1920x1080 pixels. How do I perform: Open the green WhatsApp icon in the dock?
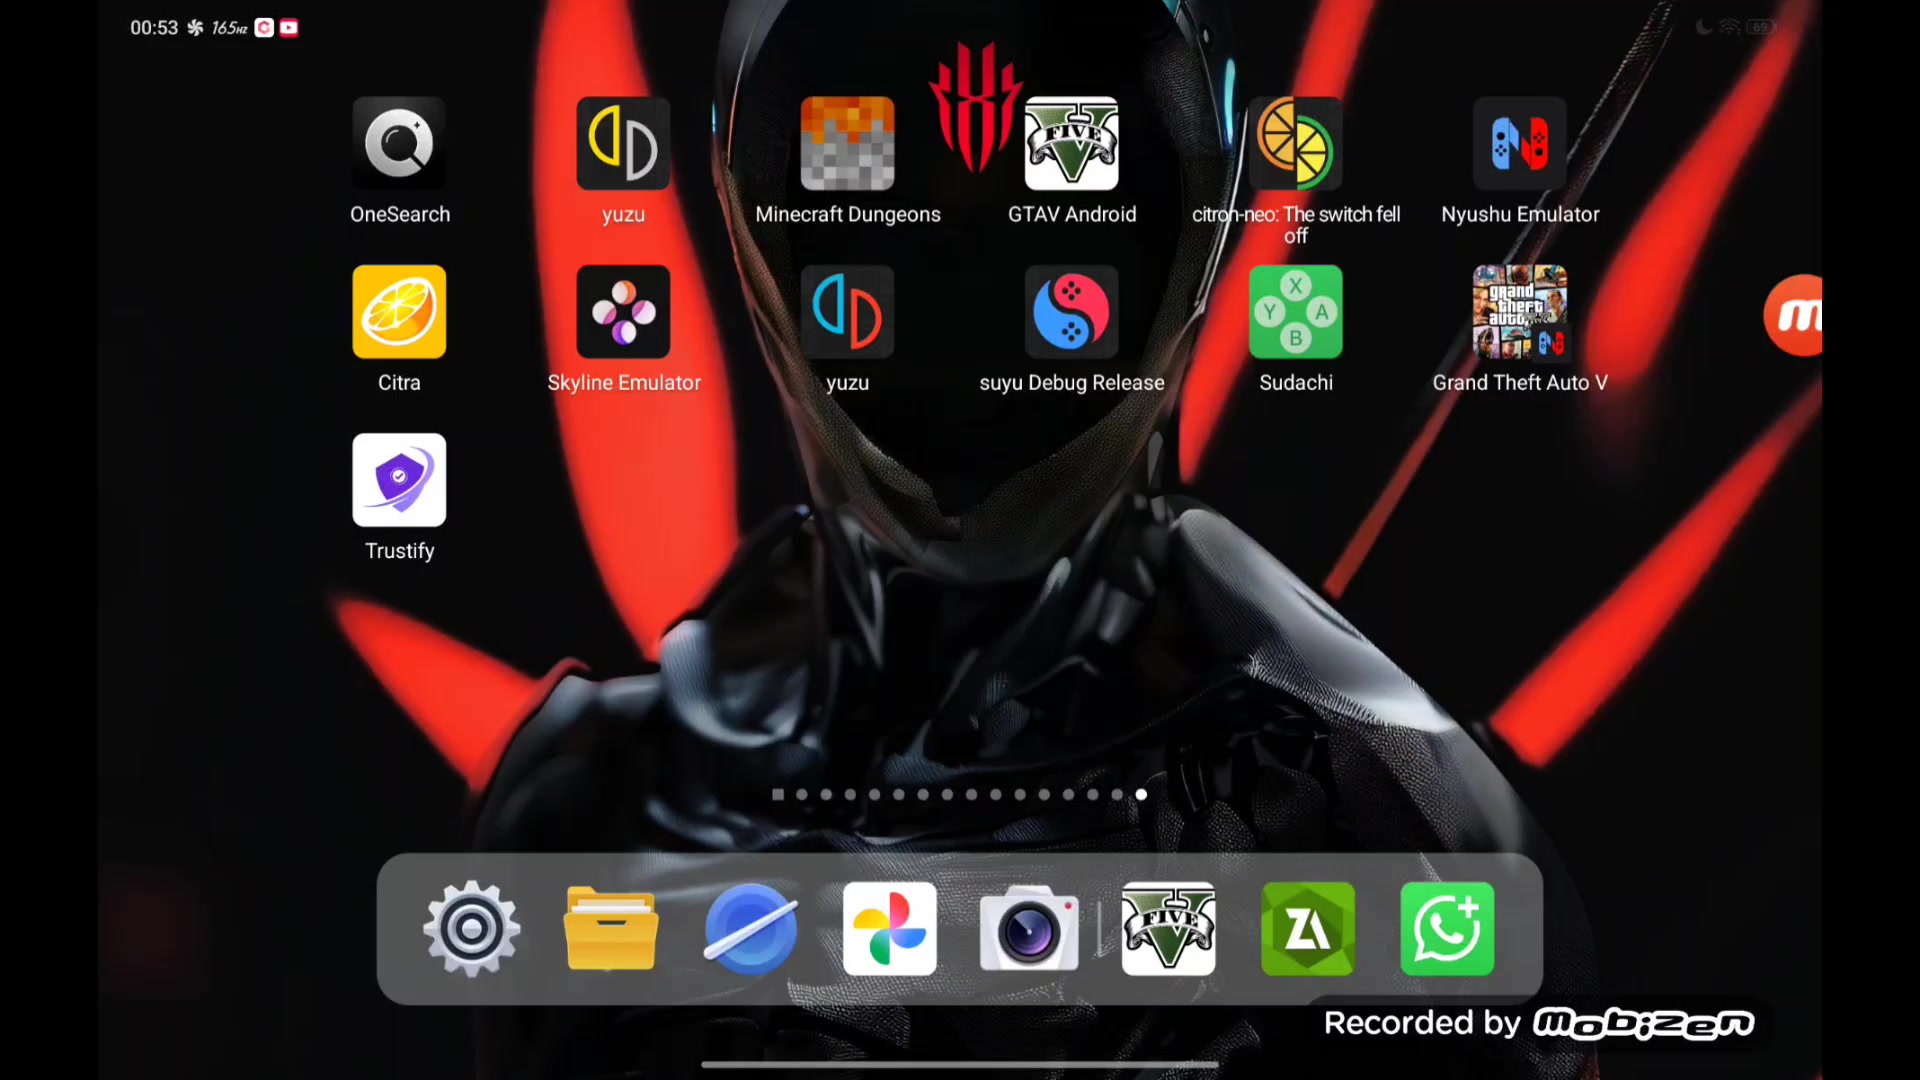pyautogui.click(x=1447, y=929)
